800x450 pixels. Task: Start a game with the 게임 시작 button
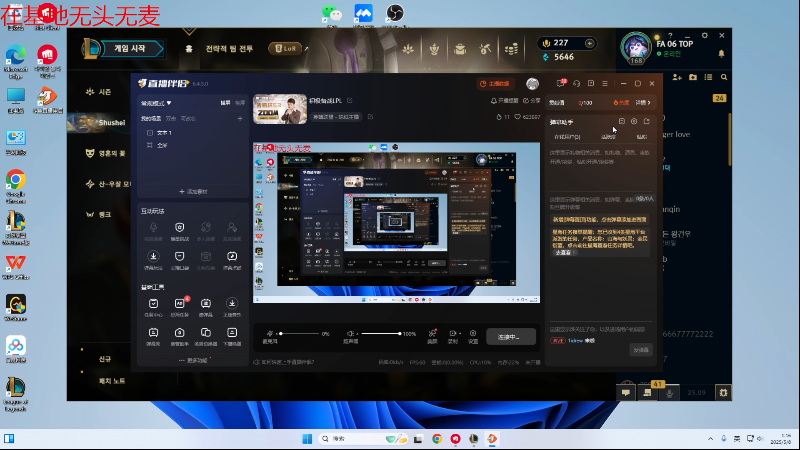click(131, 48)
